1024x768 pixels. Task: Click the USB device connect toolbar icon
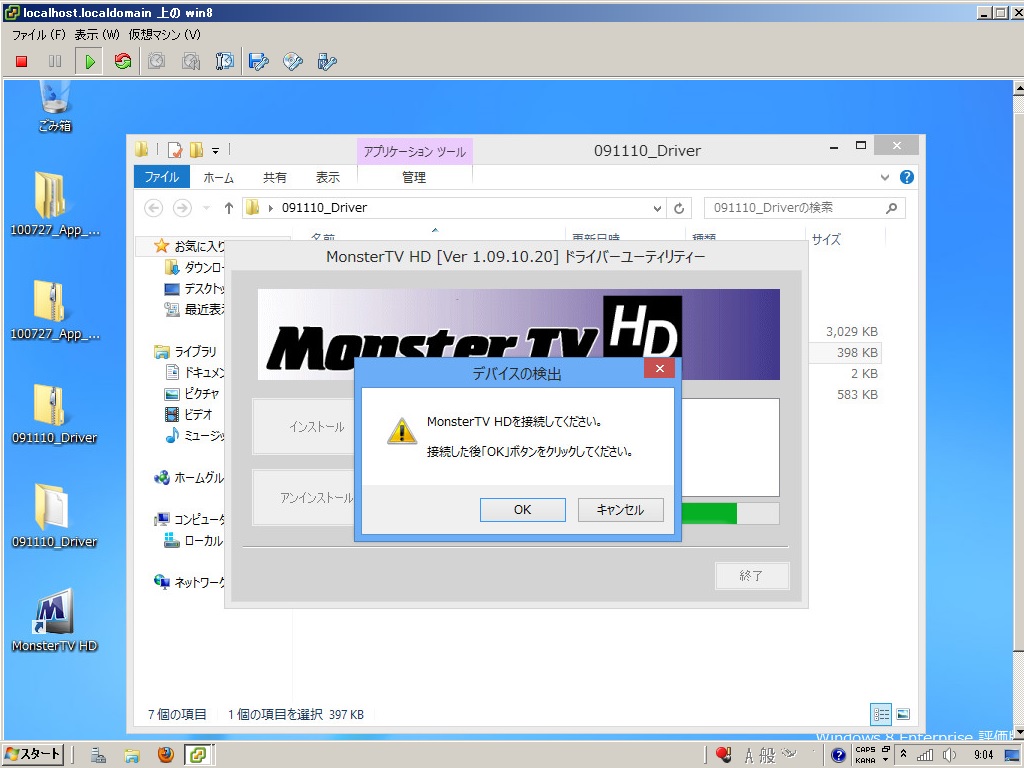(x=327, y=61)
